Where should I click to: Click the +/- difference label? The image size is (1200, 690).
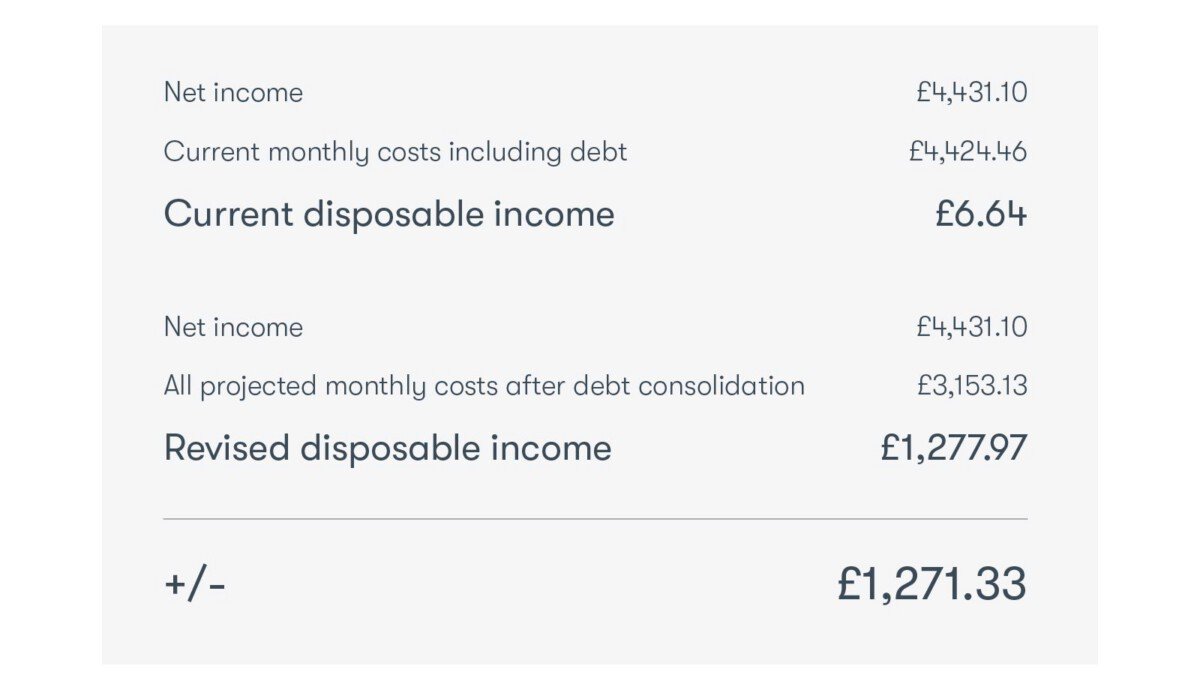[195, 584]
